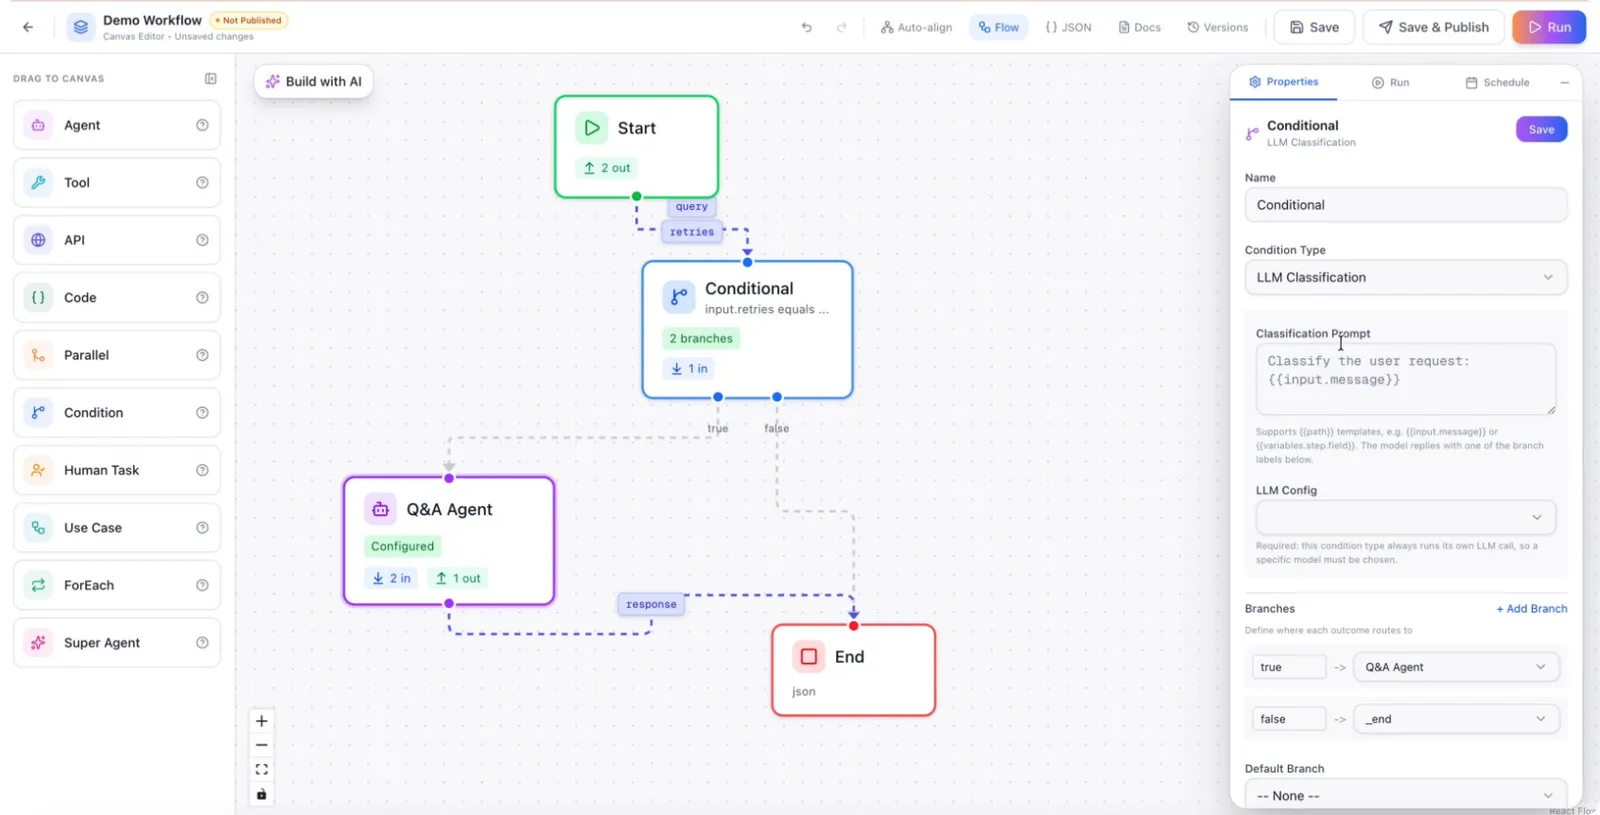
Task: Toggle the Flow view mode
Action: [999, 27]
